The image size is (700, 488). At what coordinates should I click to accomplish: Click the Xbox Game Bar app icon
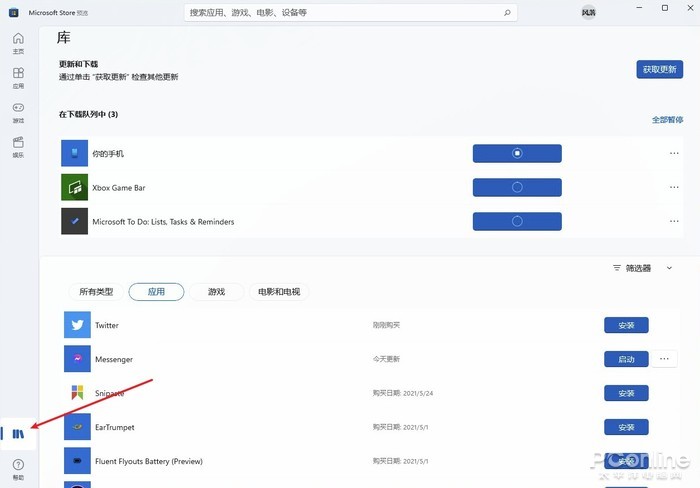tap(75, 187)
